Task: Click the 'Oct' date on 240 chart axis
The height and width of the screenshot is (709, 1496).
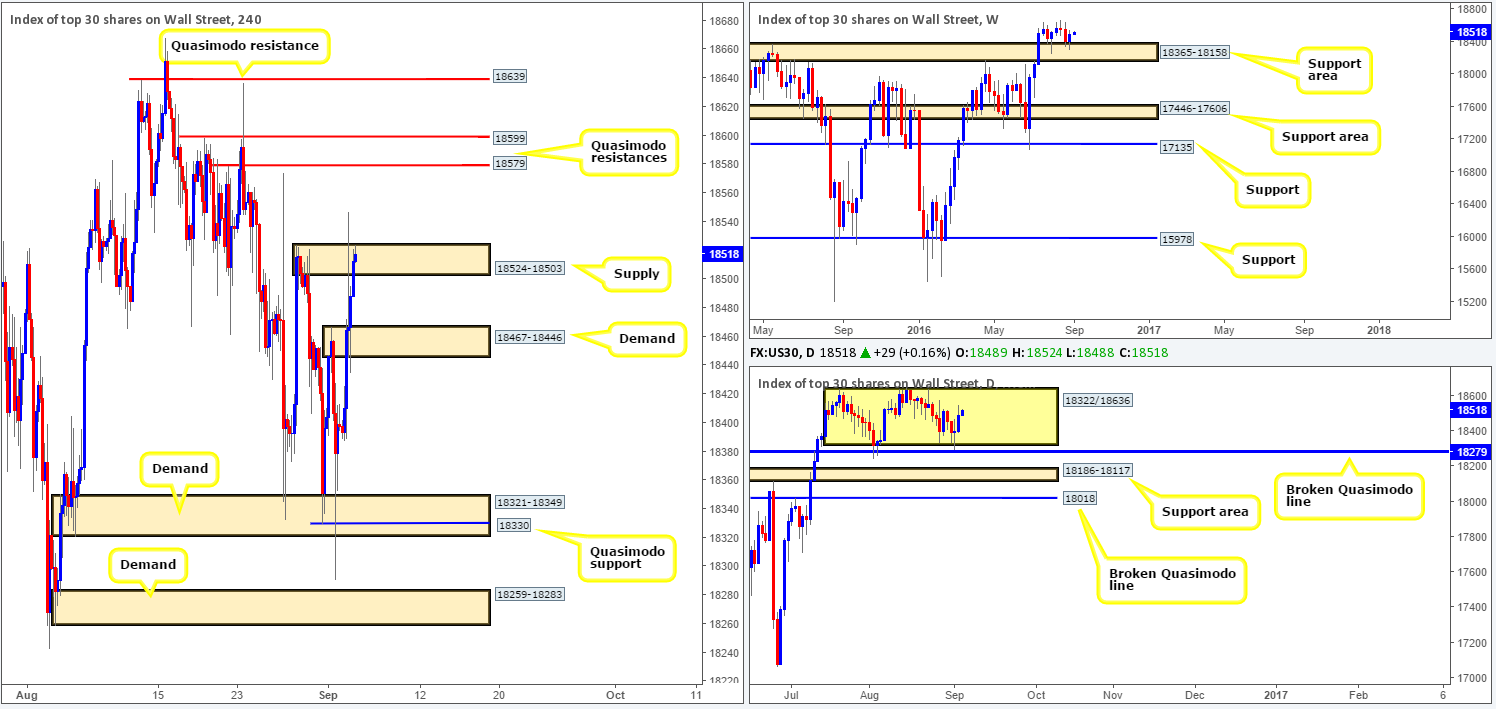Action: click(615, 693)
